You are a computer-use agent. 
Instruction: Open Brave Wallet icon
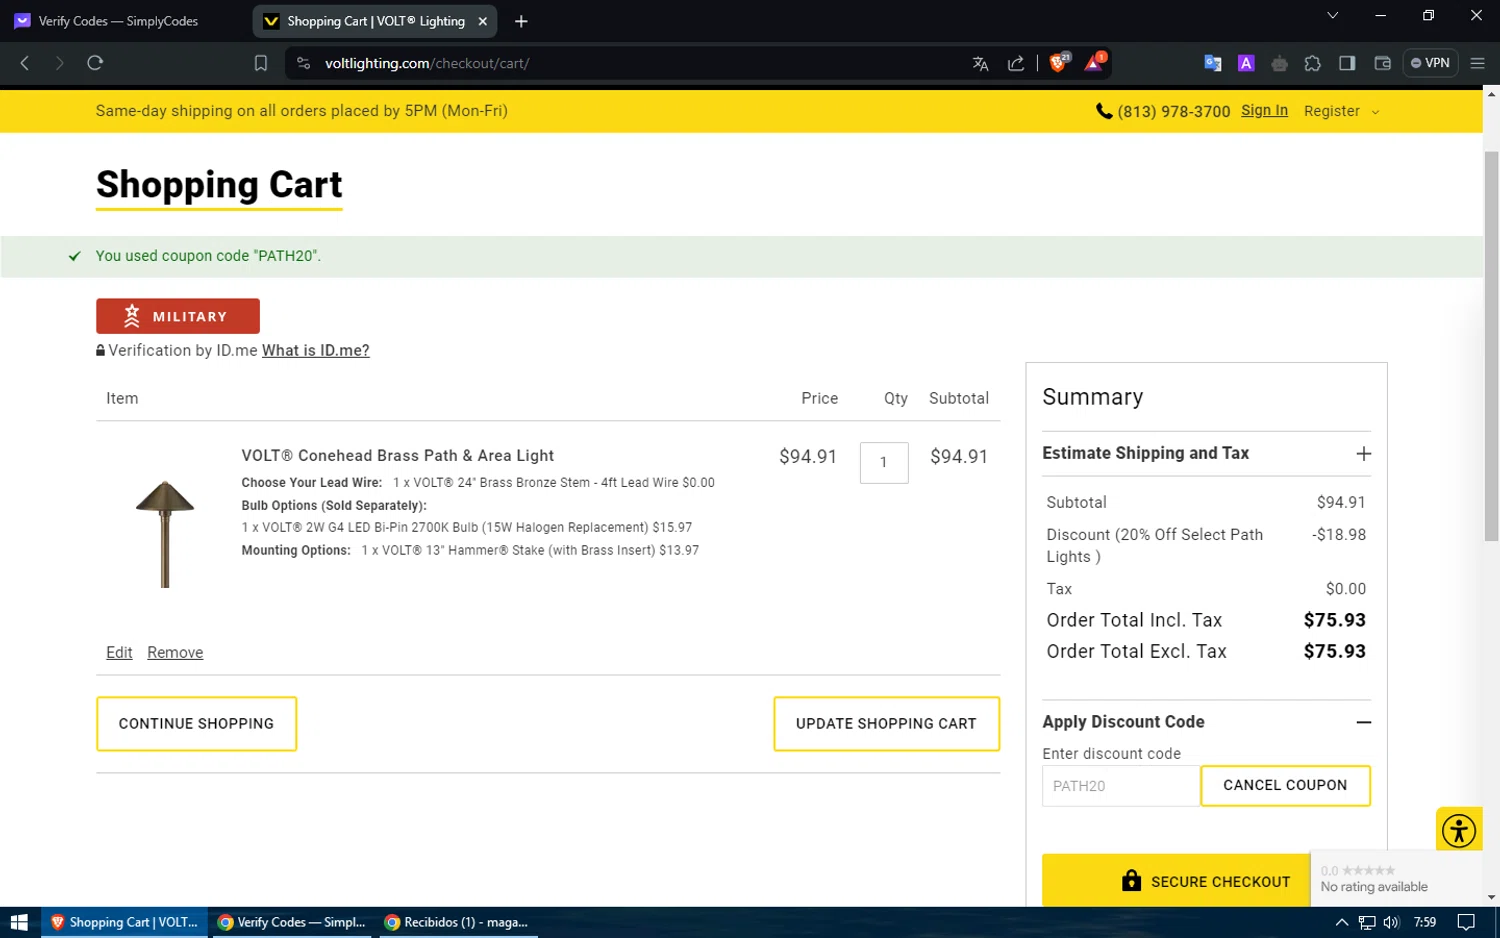(x=1382, y=63)
